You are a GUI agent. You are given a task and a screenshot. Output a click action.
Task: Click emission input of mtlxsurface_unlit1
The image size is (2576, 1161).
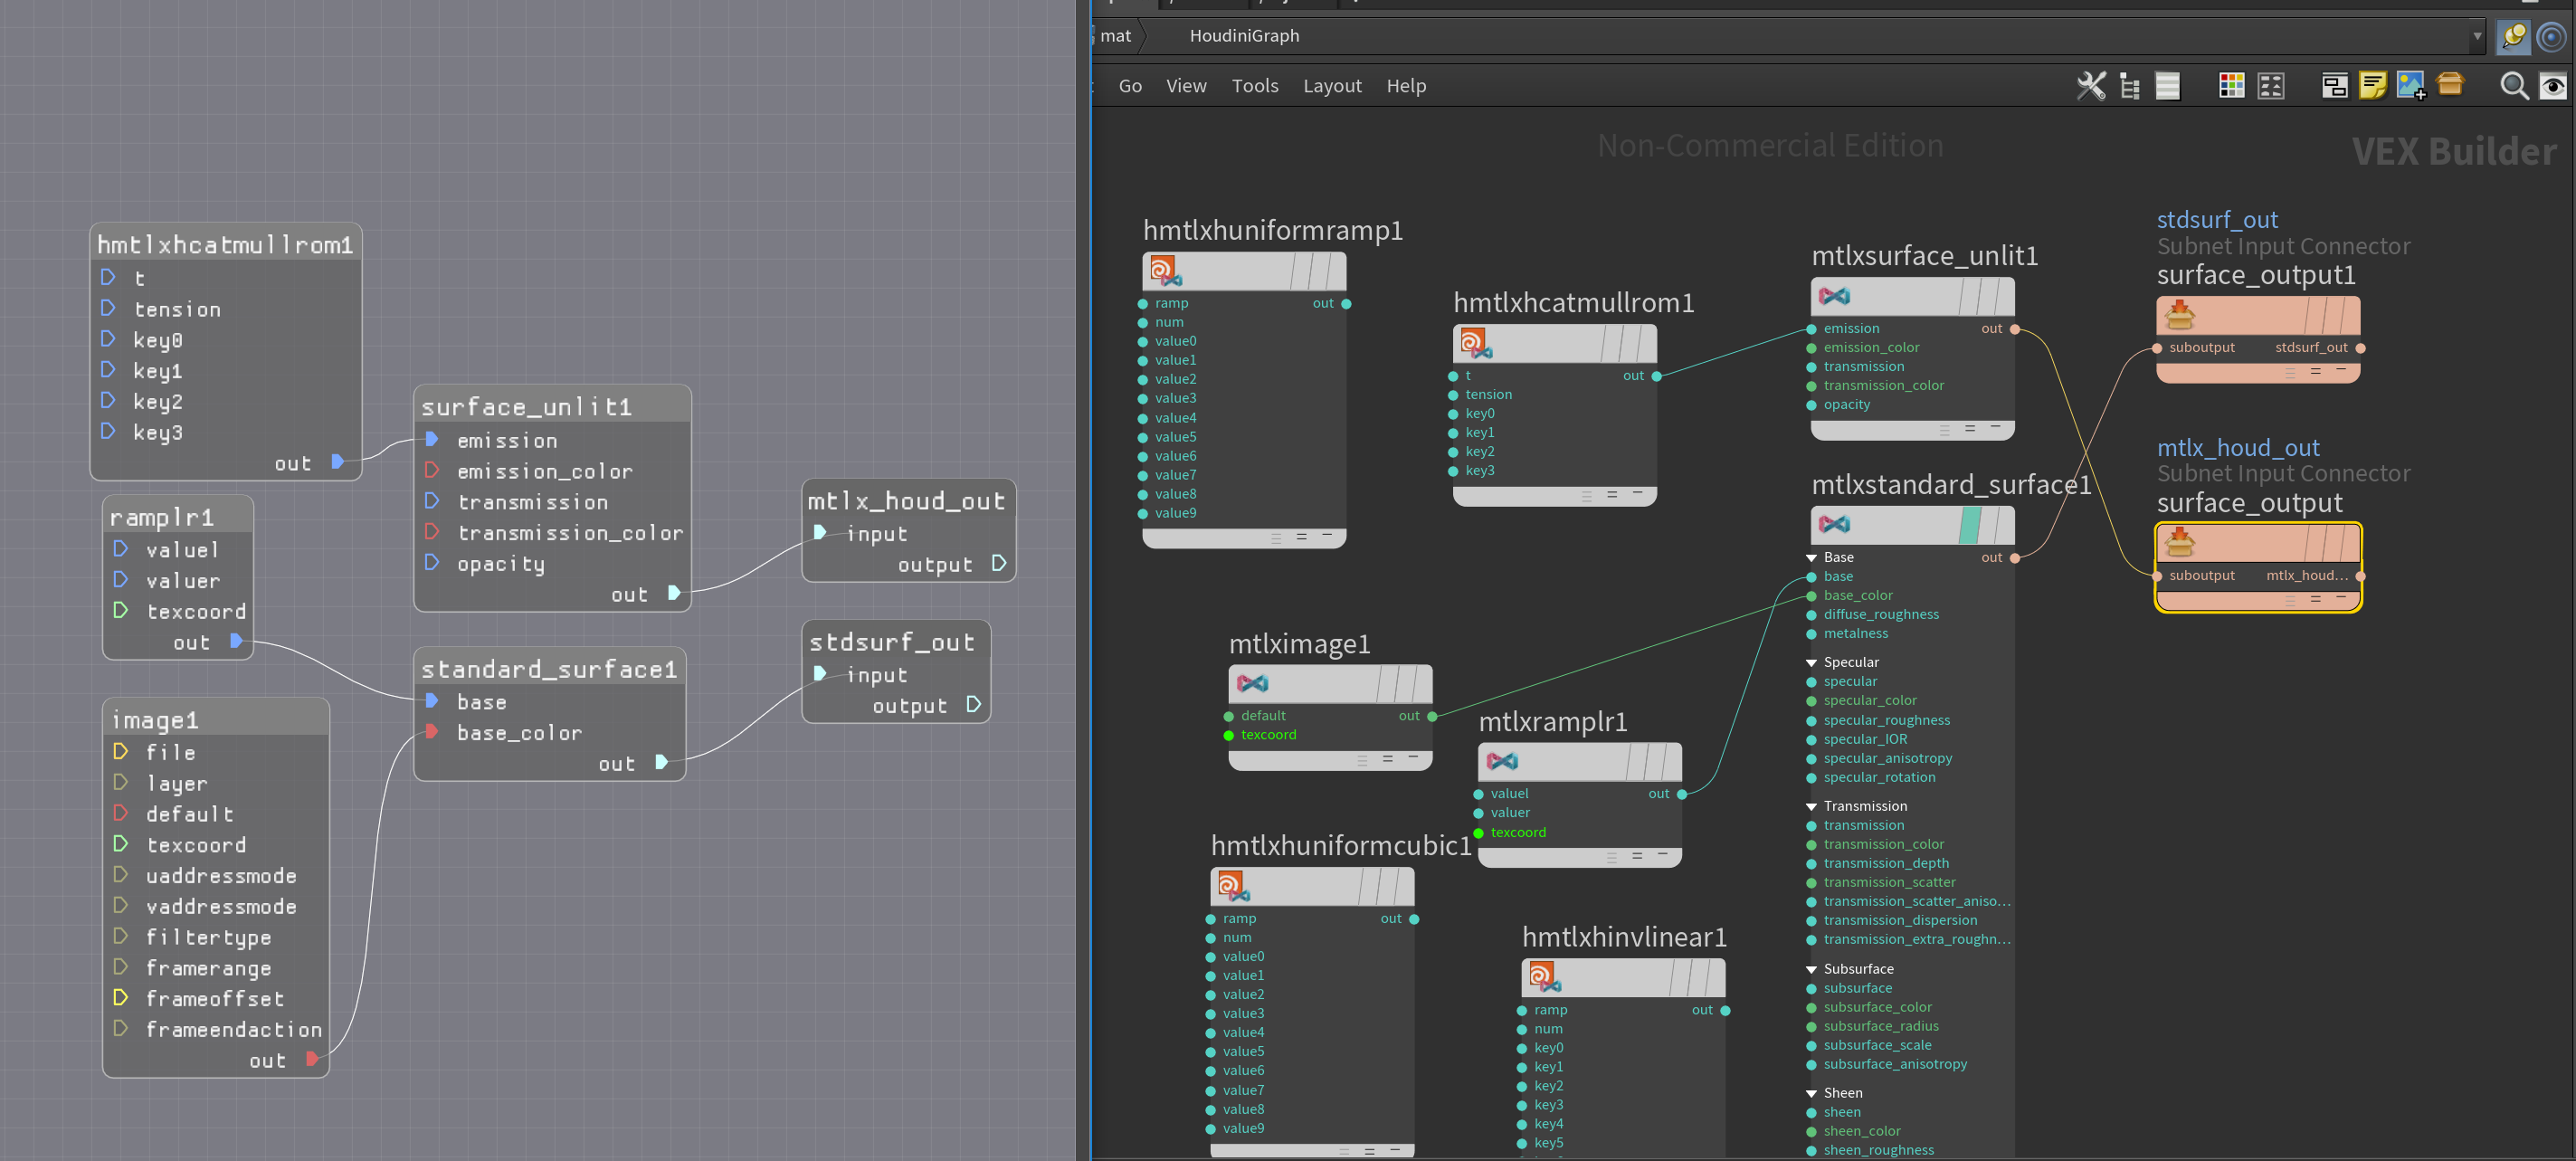click(1811, 329)
